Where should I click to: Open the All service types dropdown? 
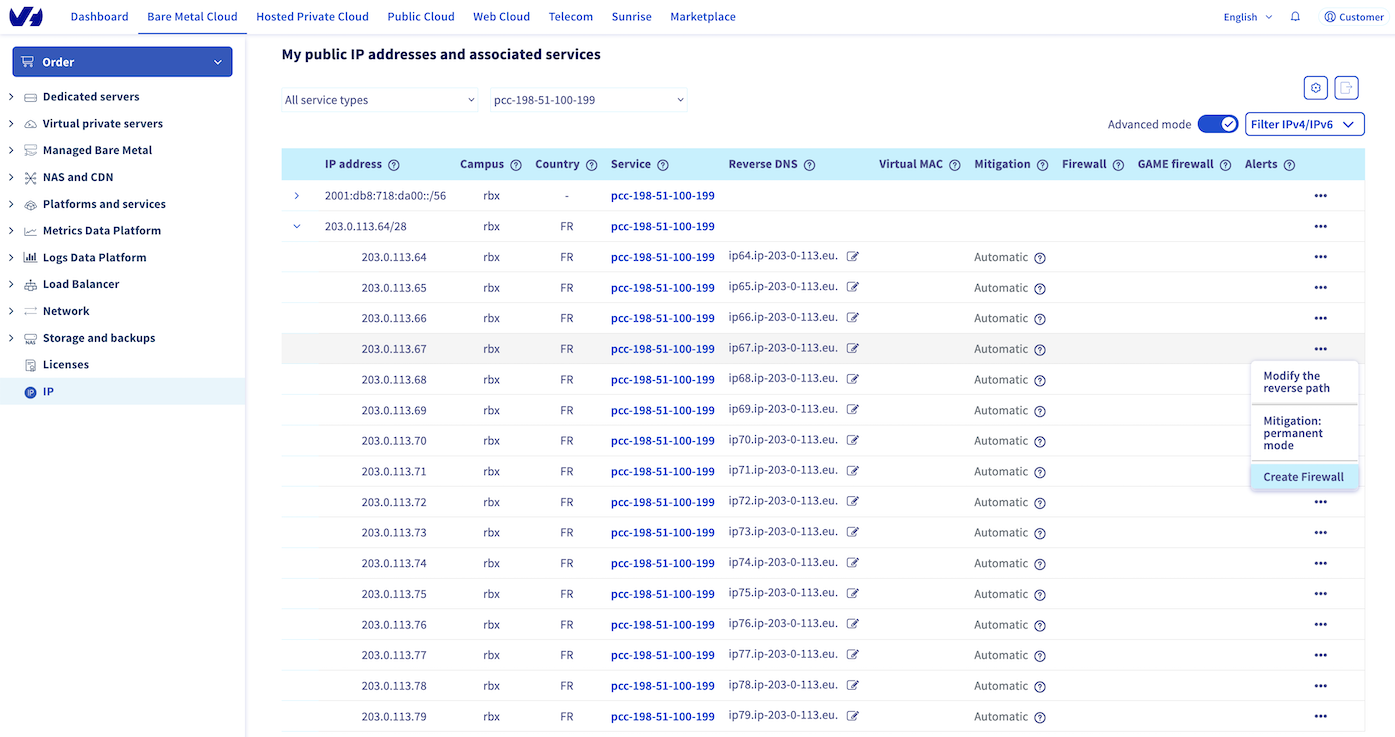(380, 100)
